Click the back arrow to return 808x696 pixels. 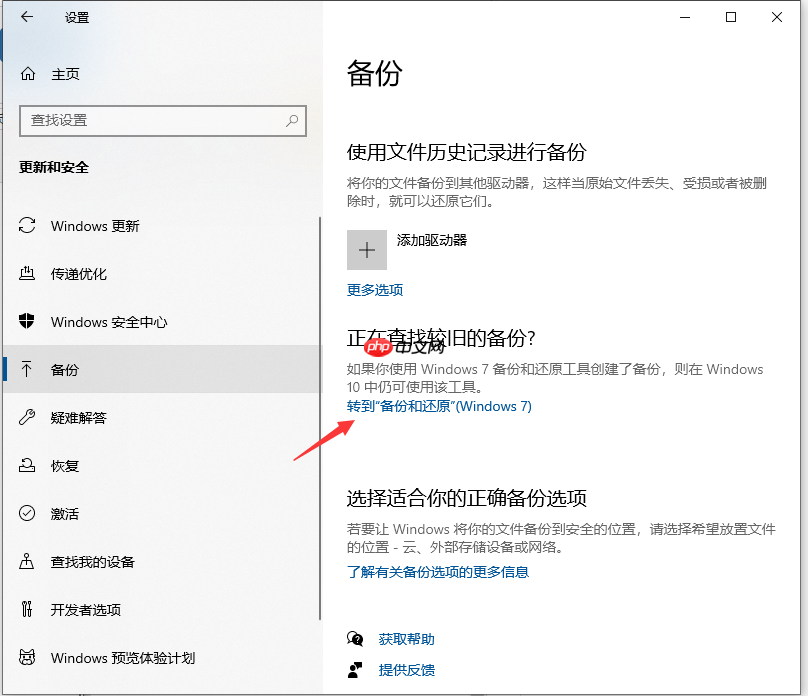click(x=26, y=17)
